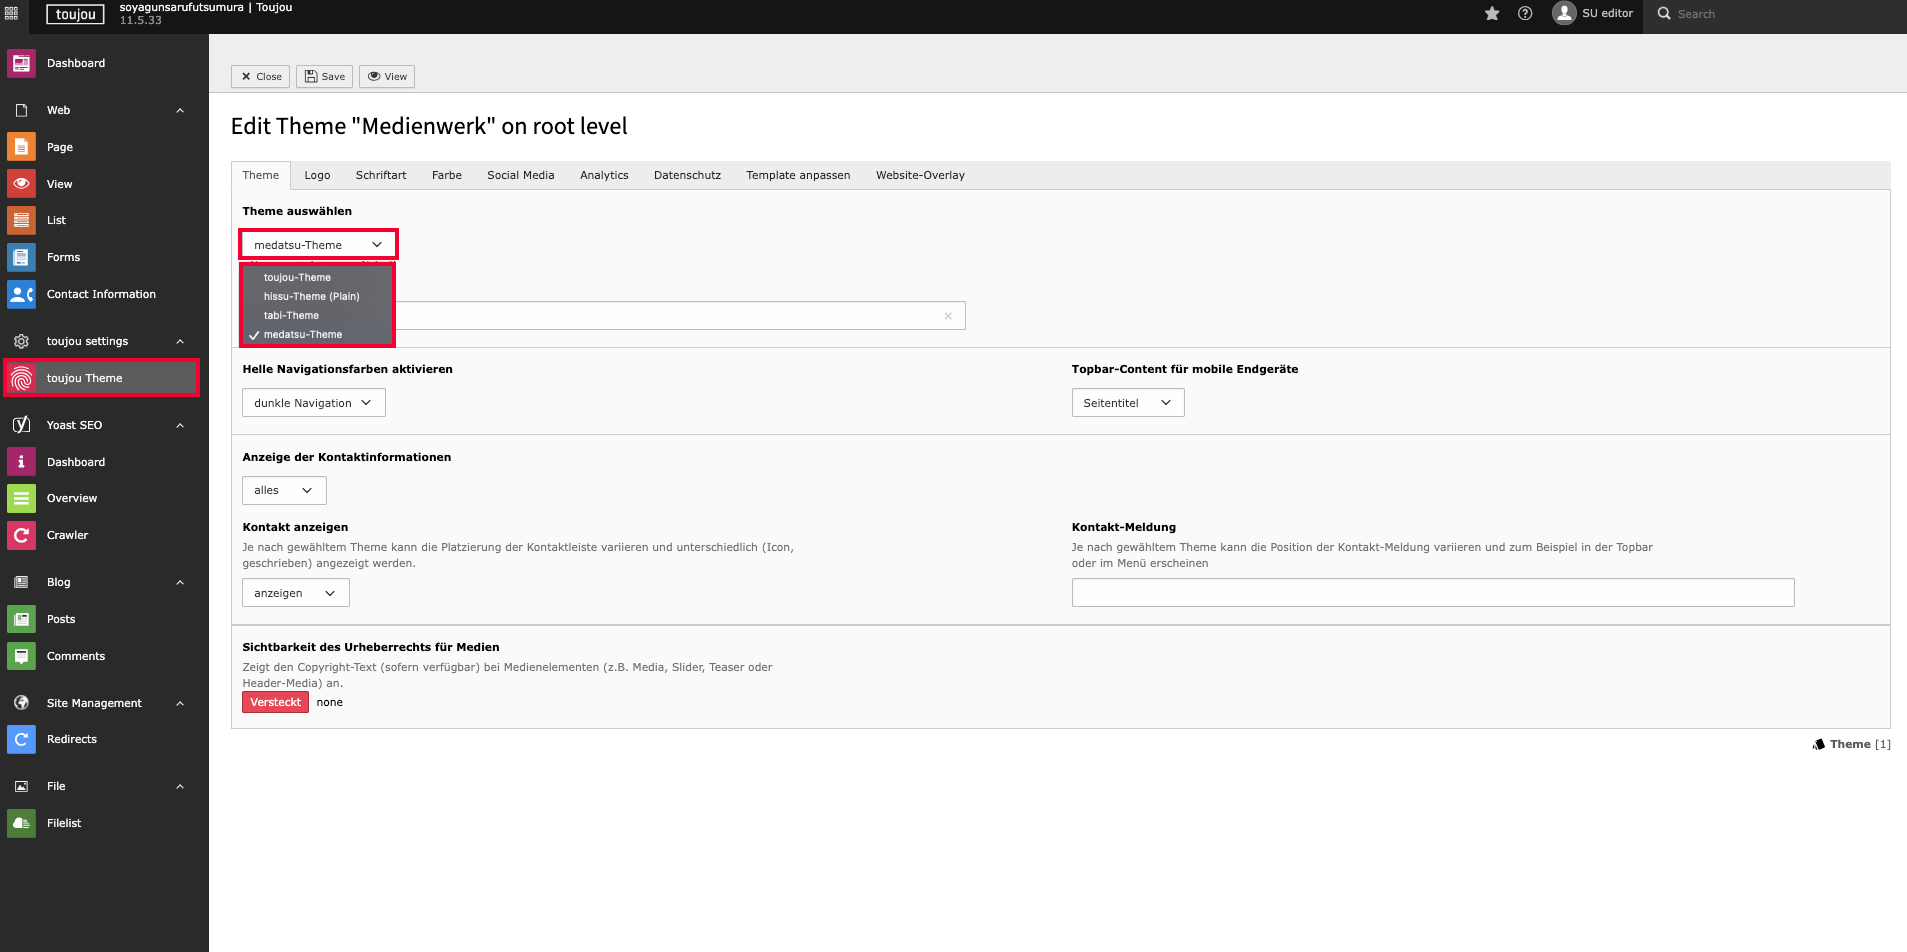1907x952 pixels.
Task: Choose toujou-Theme from the open list
Action: [297, 278]
